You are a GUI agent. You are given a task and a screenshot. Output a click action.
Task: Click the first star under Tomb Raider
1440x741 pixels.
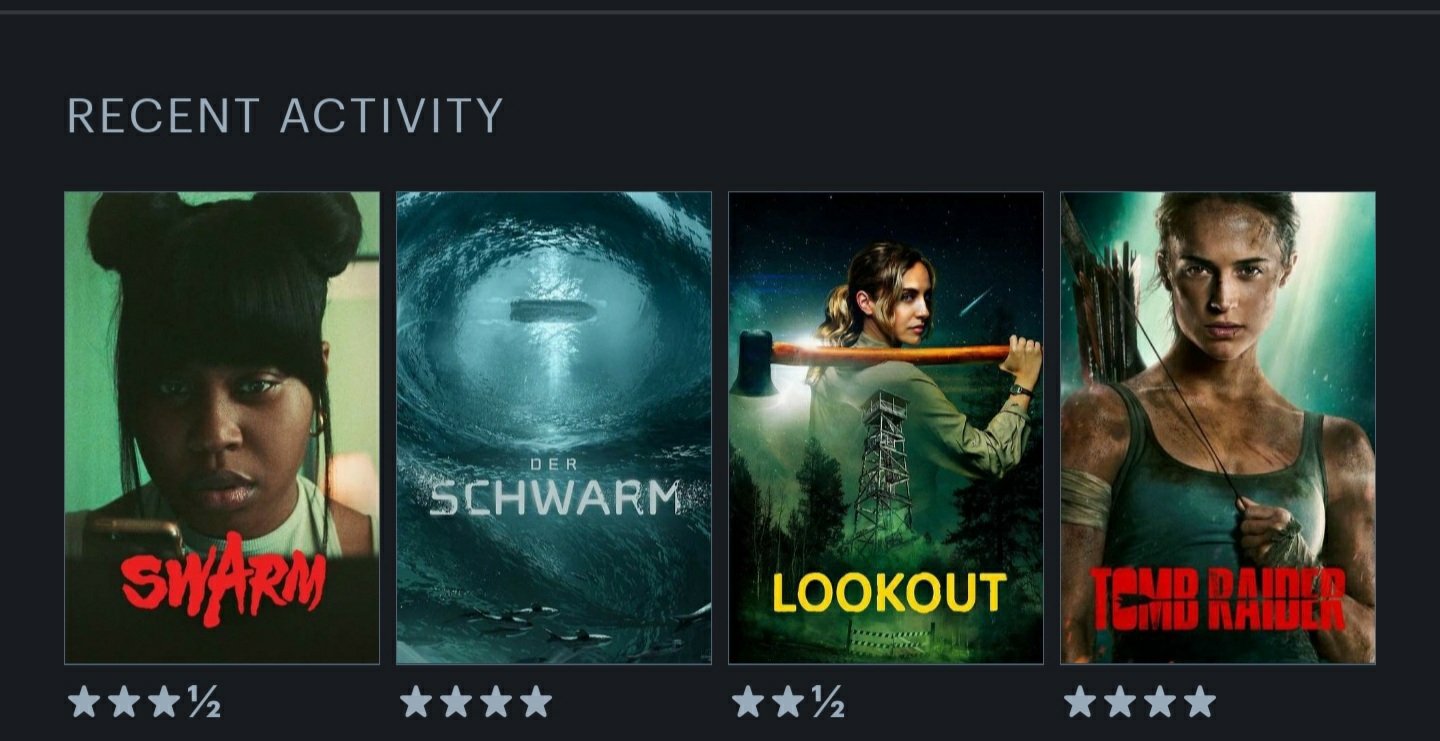pyautogui.click(x=1079, y=702)
